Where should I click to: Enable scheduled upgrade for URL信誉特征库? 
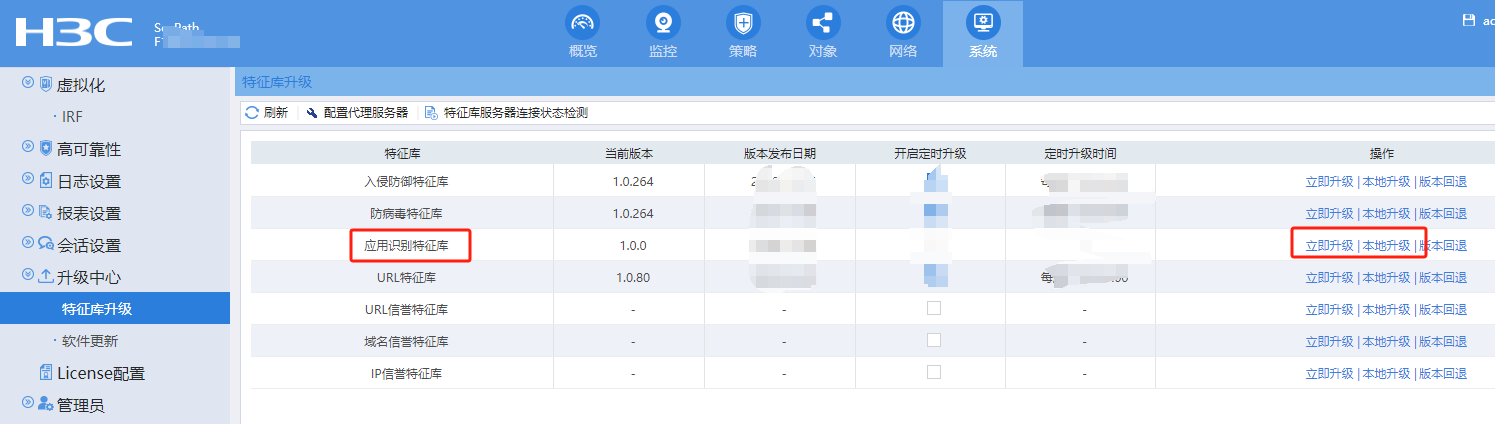coord(934,309)
